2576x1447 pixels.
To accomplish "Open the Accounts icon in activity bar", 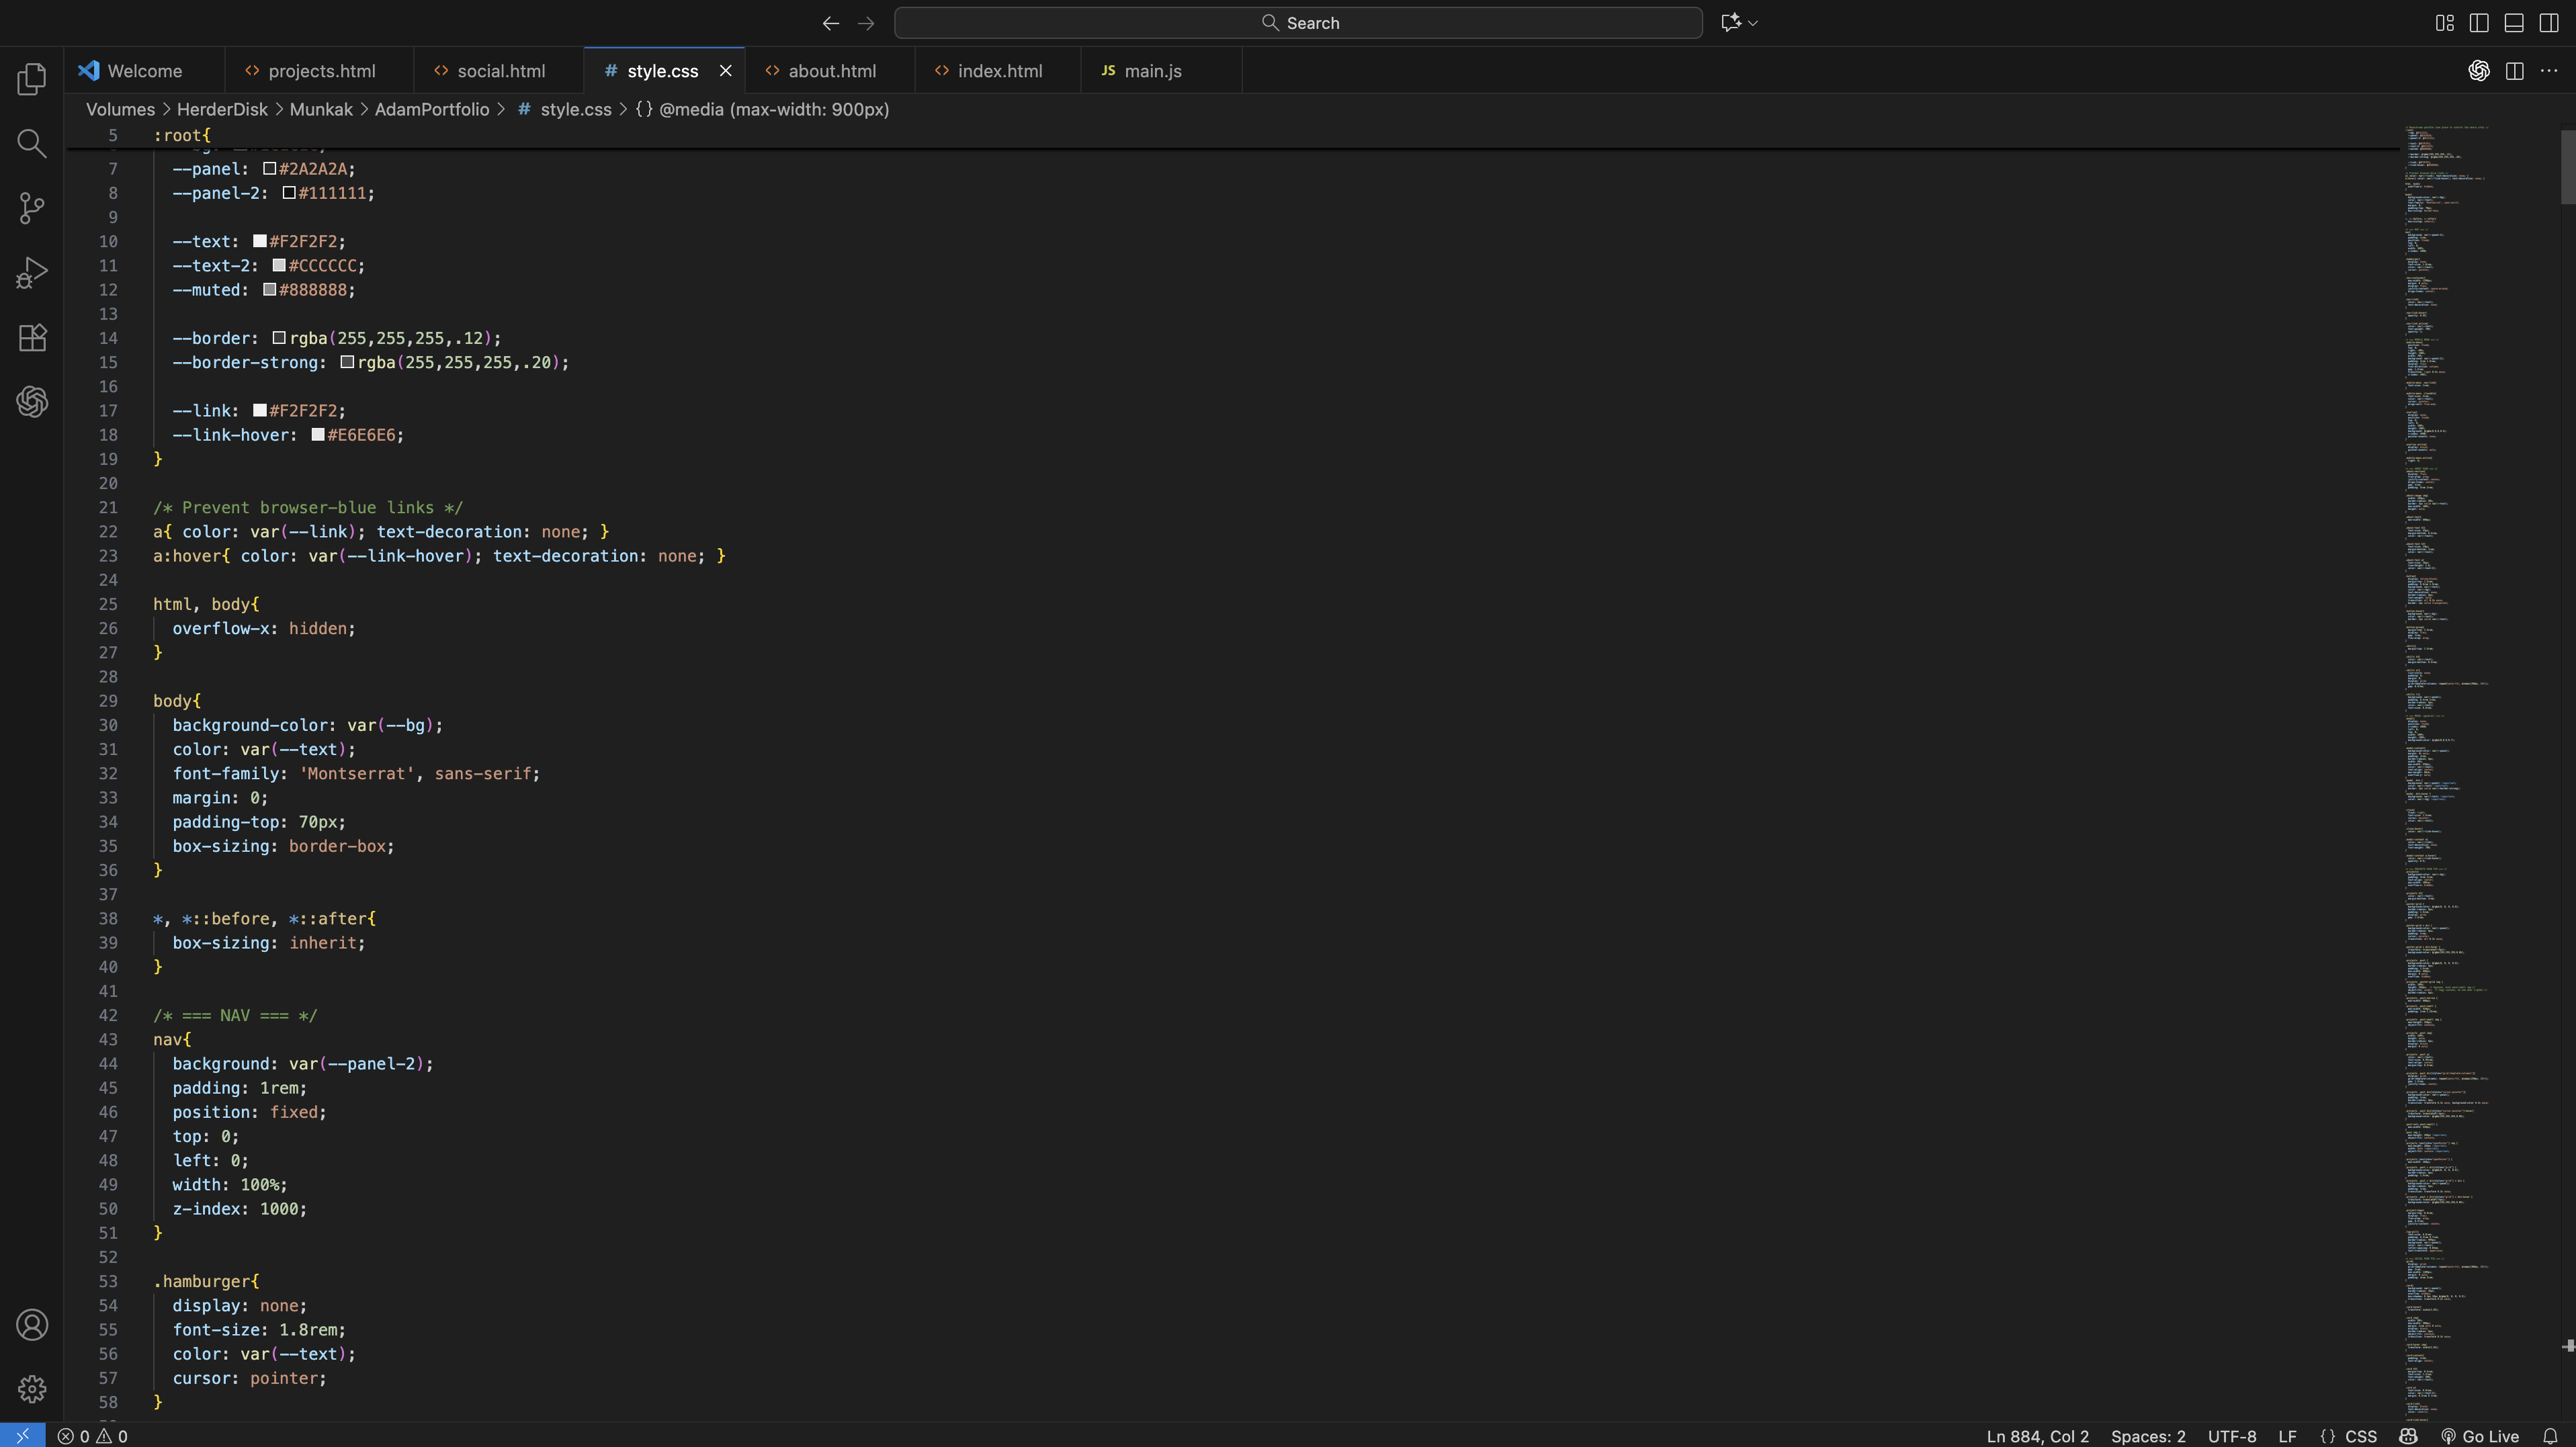I will [x=32, y=1324].
